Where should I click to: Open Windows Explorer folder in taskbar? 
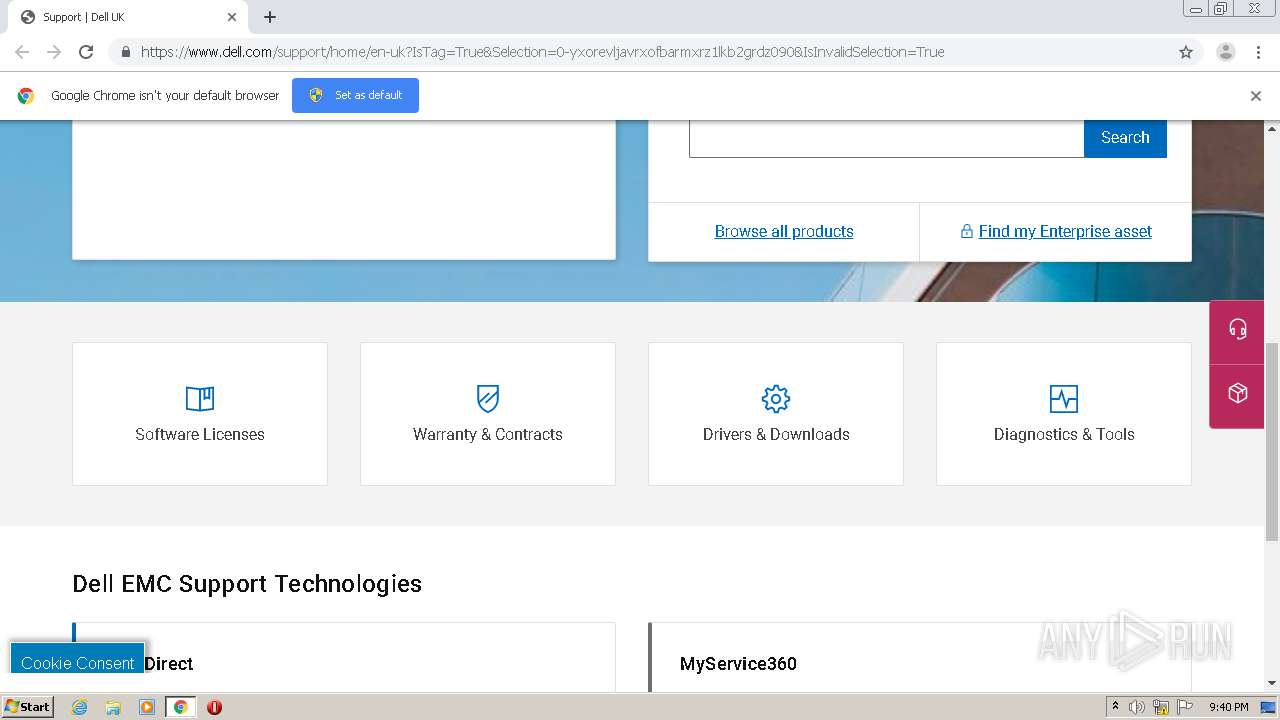click(113, 707)
